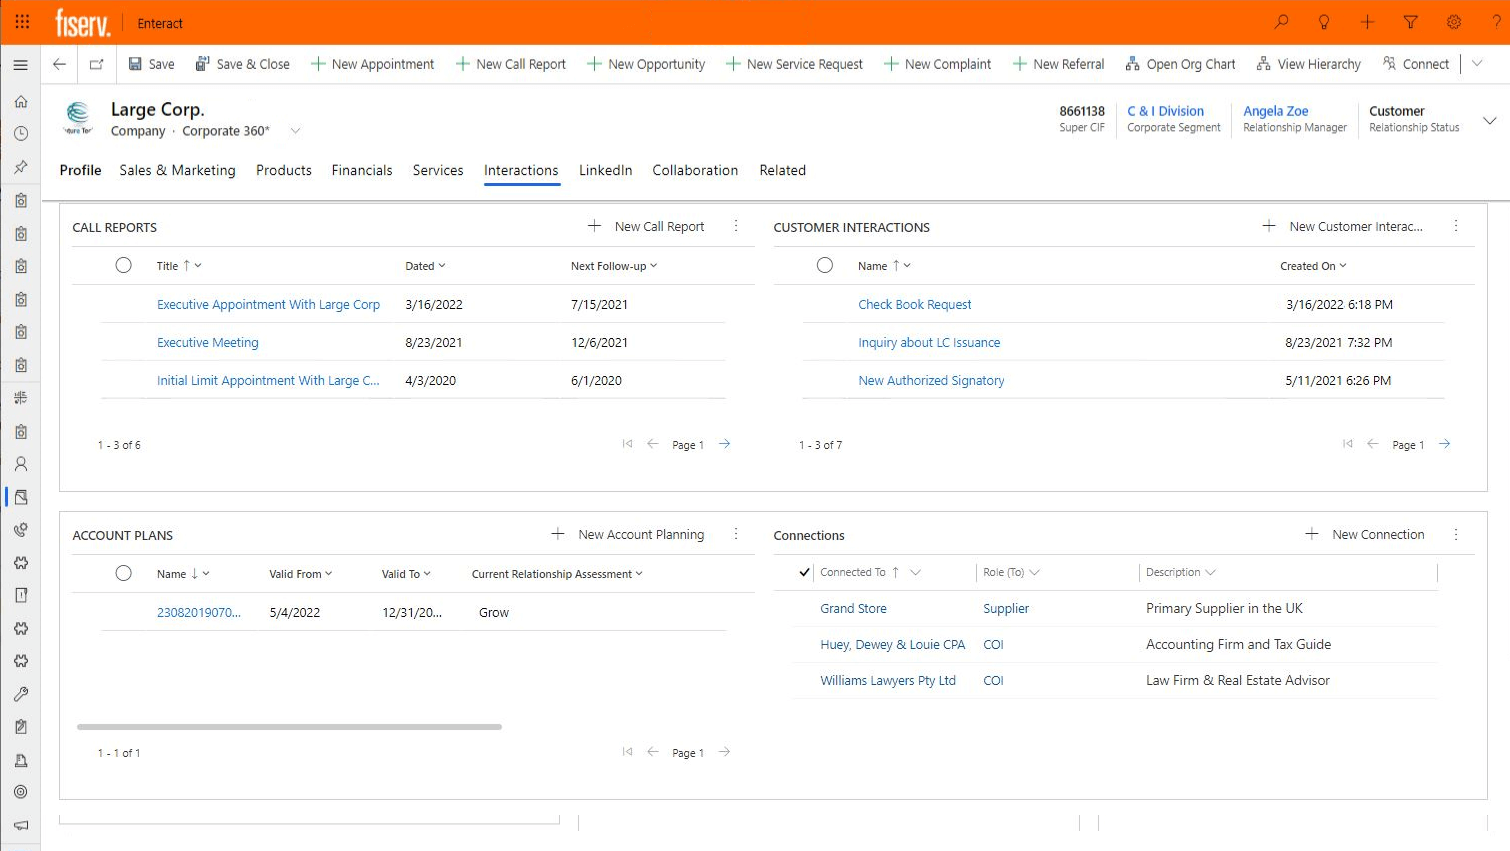Expand the Corporate 360 form selector chevron

pos(295,131)
